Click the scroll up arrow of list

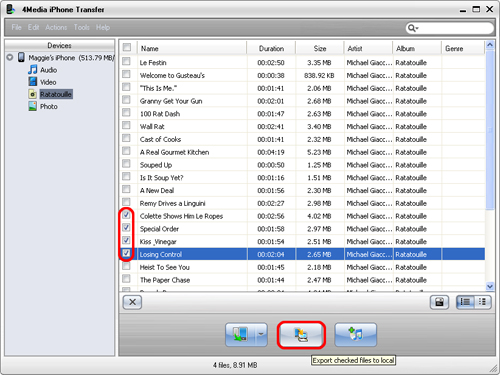490,45
